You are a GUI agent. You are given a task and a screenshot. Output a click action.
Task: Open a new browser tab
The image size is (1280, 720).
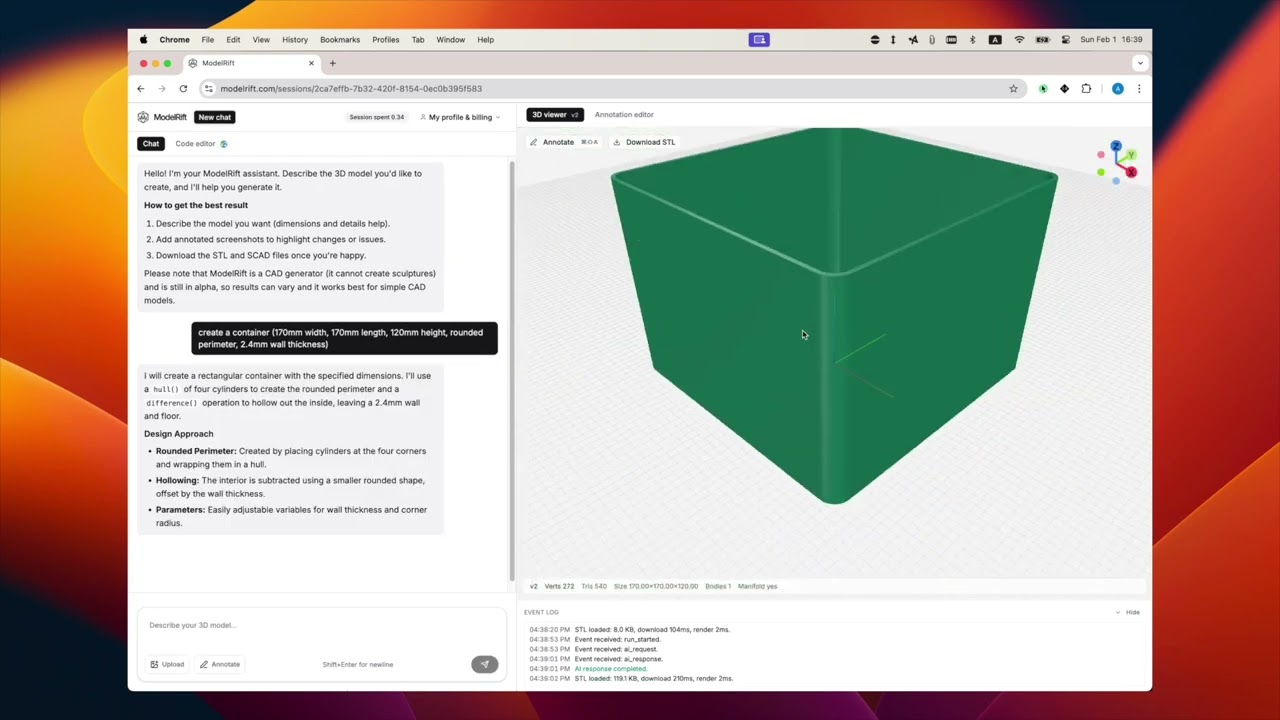pos(332,63)
